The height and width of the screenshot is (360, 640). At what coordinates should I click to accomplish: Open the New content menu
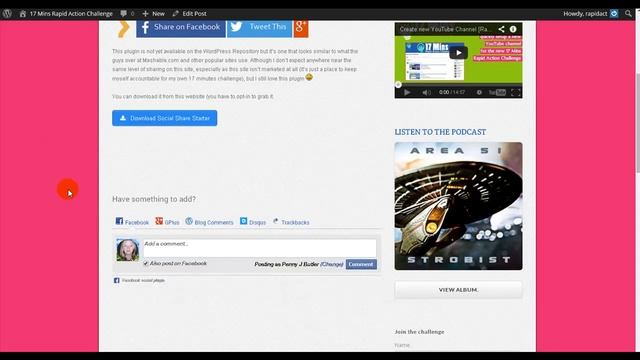point(153,13)
